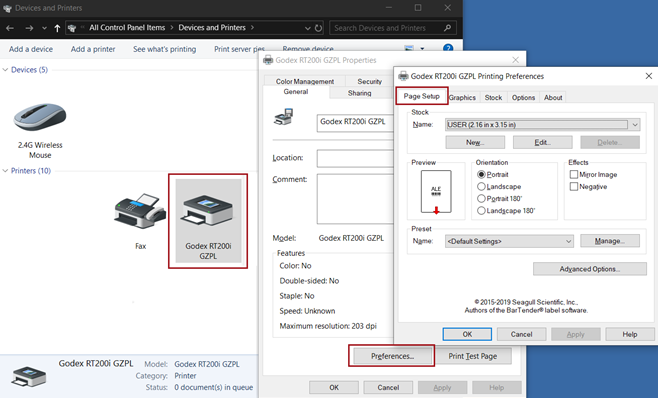The width and height of the screenshot is (658, 398).
Task: Go up one folder level arrow
Action: (57, 28)
